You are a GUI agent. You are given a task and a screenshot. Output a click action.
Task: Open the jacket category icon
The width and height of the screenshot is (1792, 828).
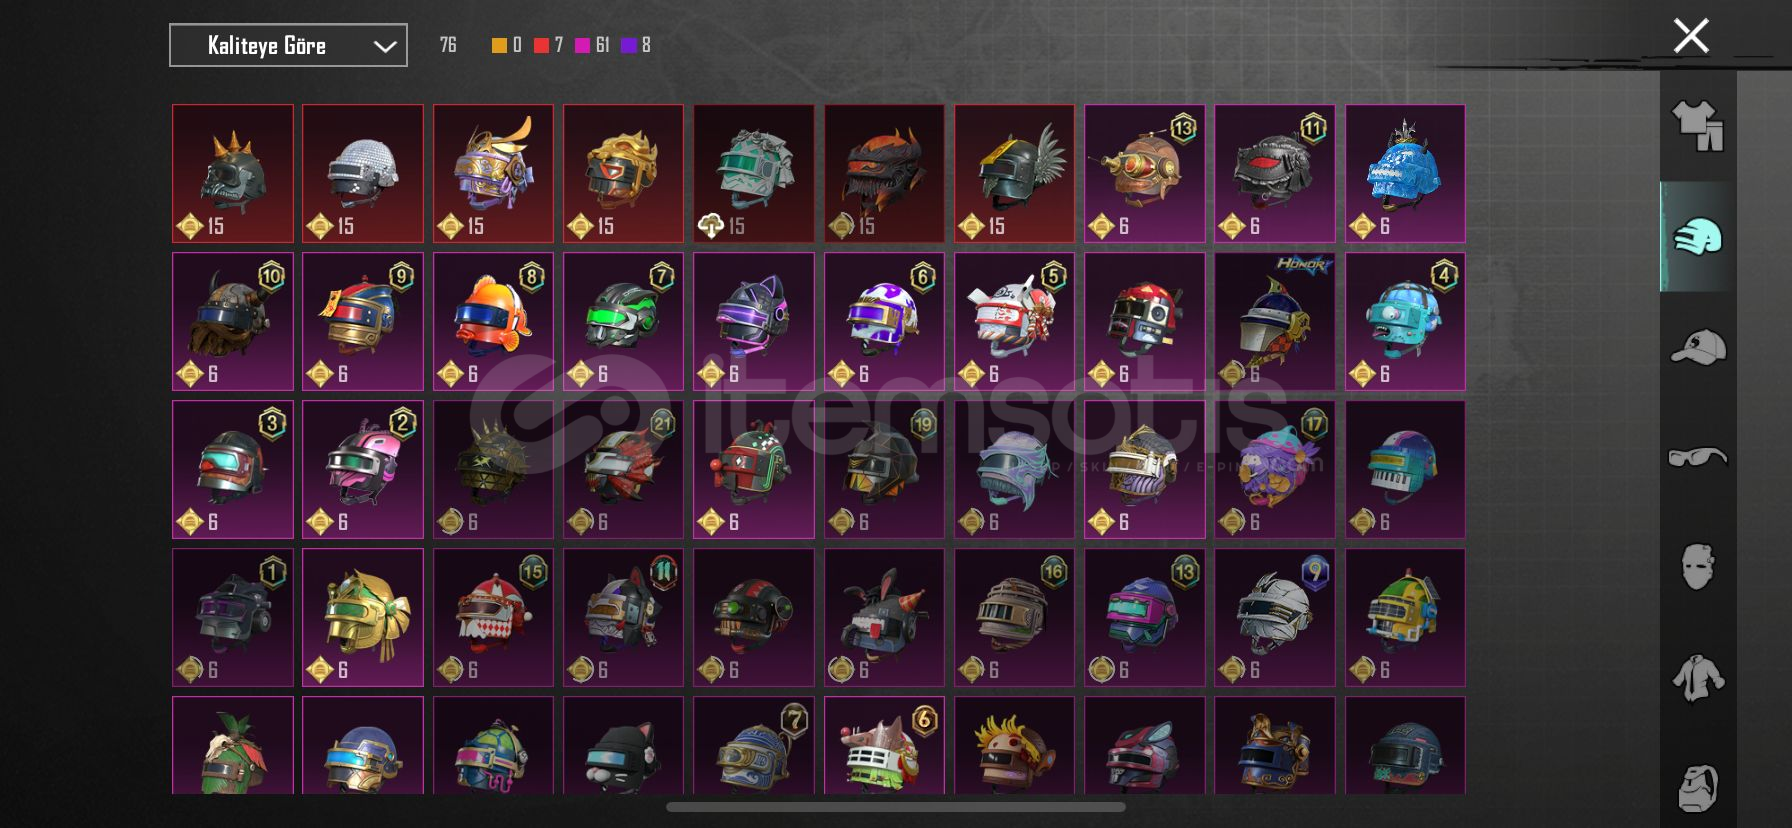pyautogui.click(x=1698, y=678)
